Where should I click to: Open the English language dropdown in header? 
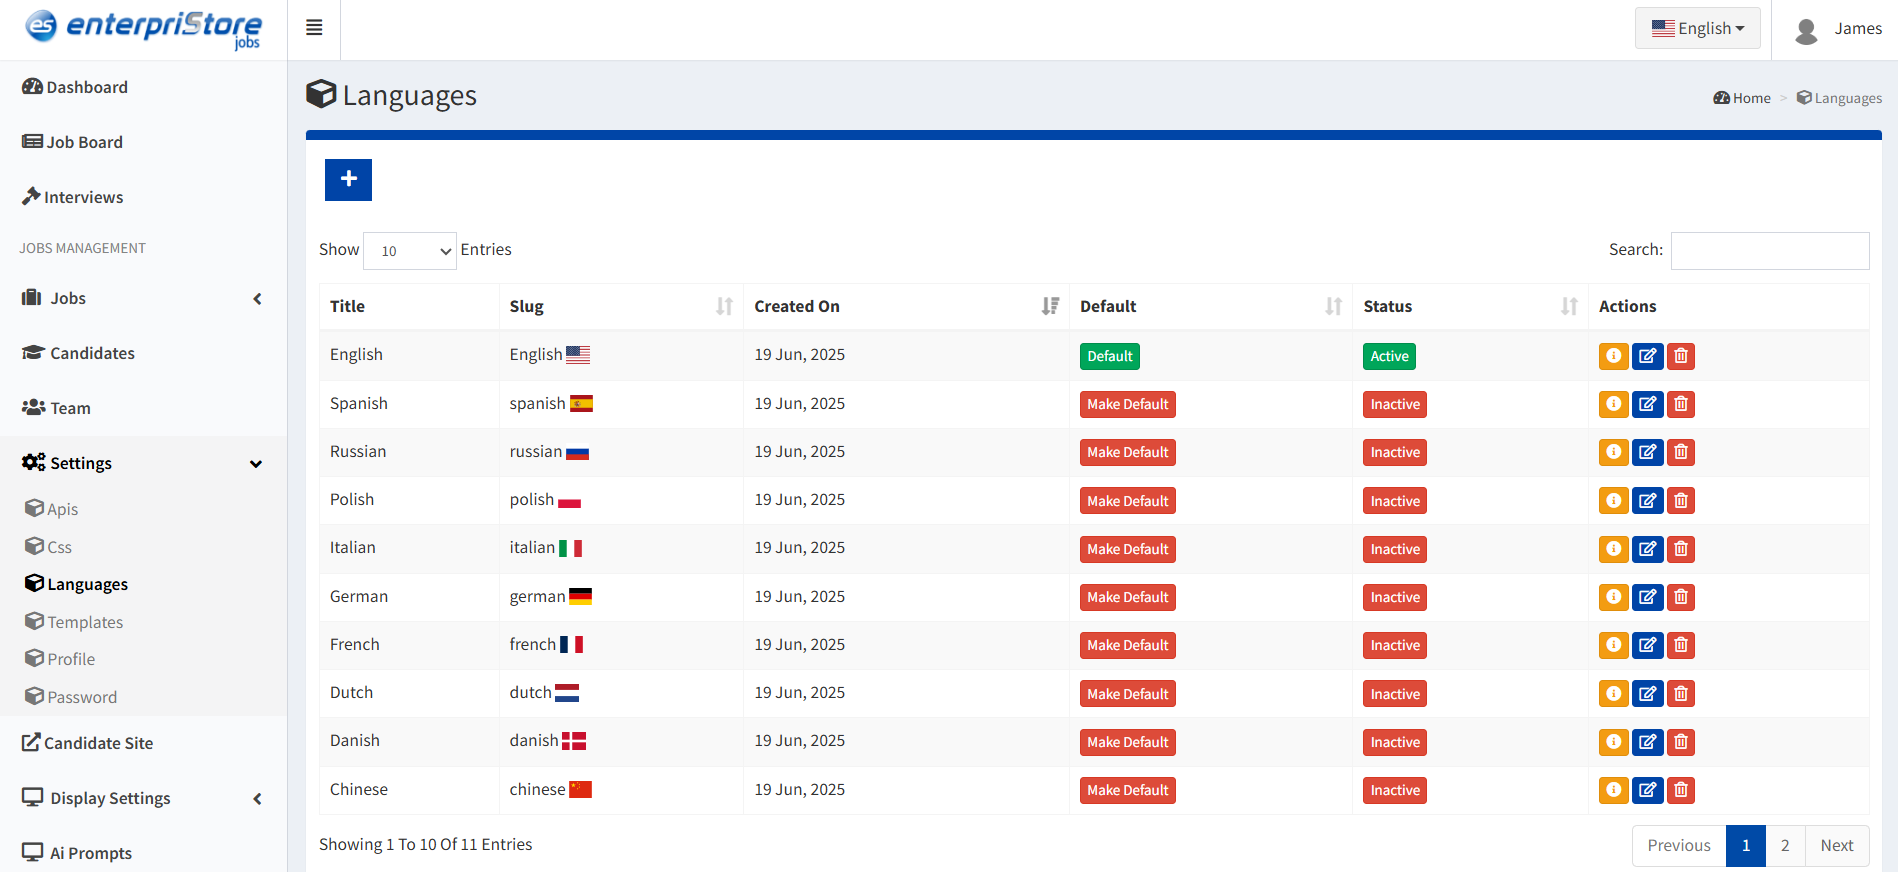[x=1697, y=28]
